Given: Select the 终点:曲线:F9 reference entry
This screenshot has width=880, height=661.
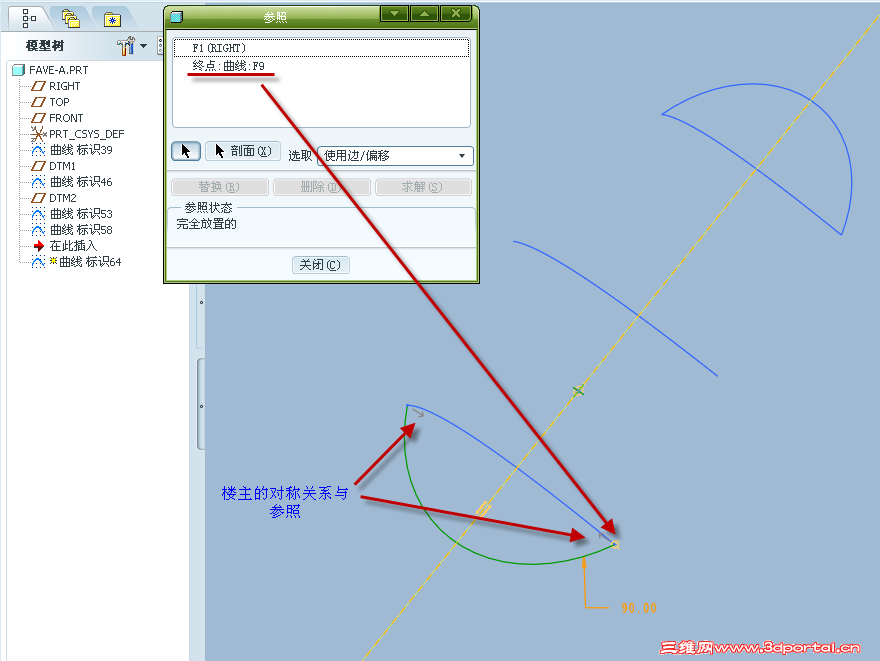Looking at the screenshot, I should [x=228, y=66].
